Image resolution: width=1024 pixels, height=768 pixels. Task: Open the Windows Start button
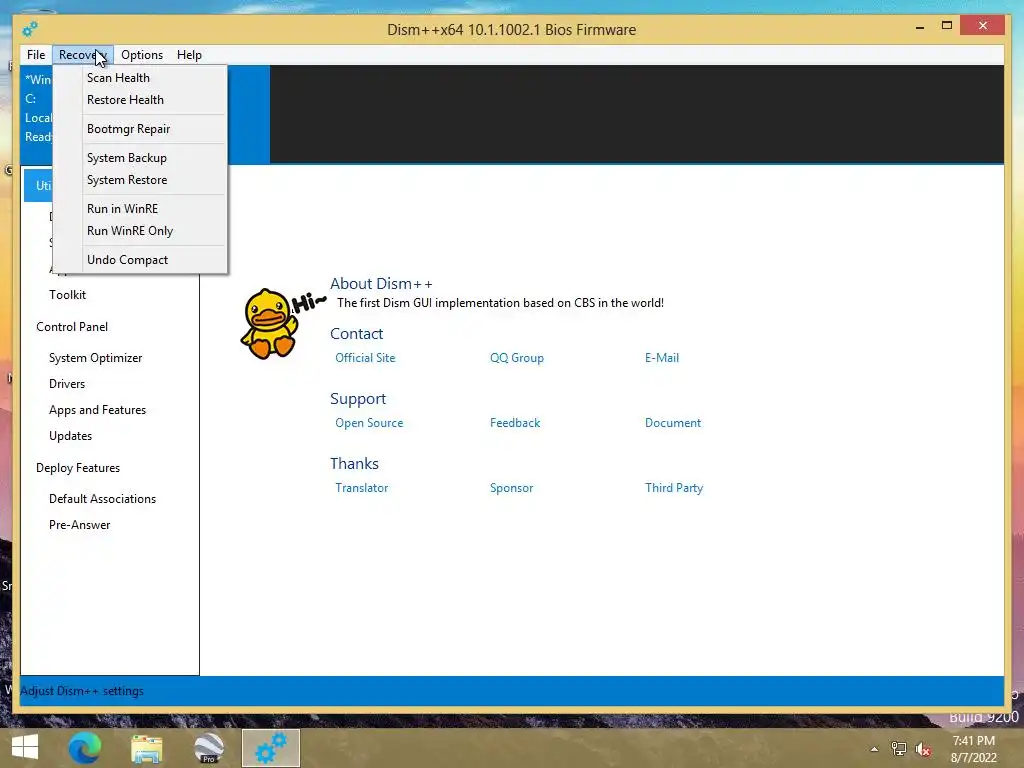point(25,747)
